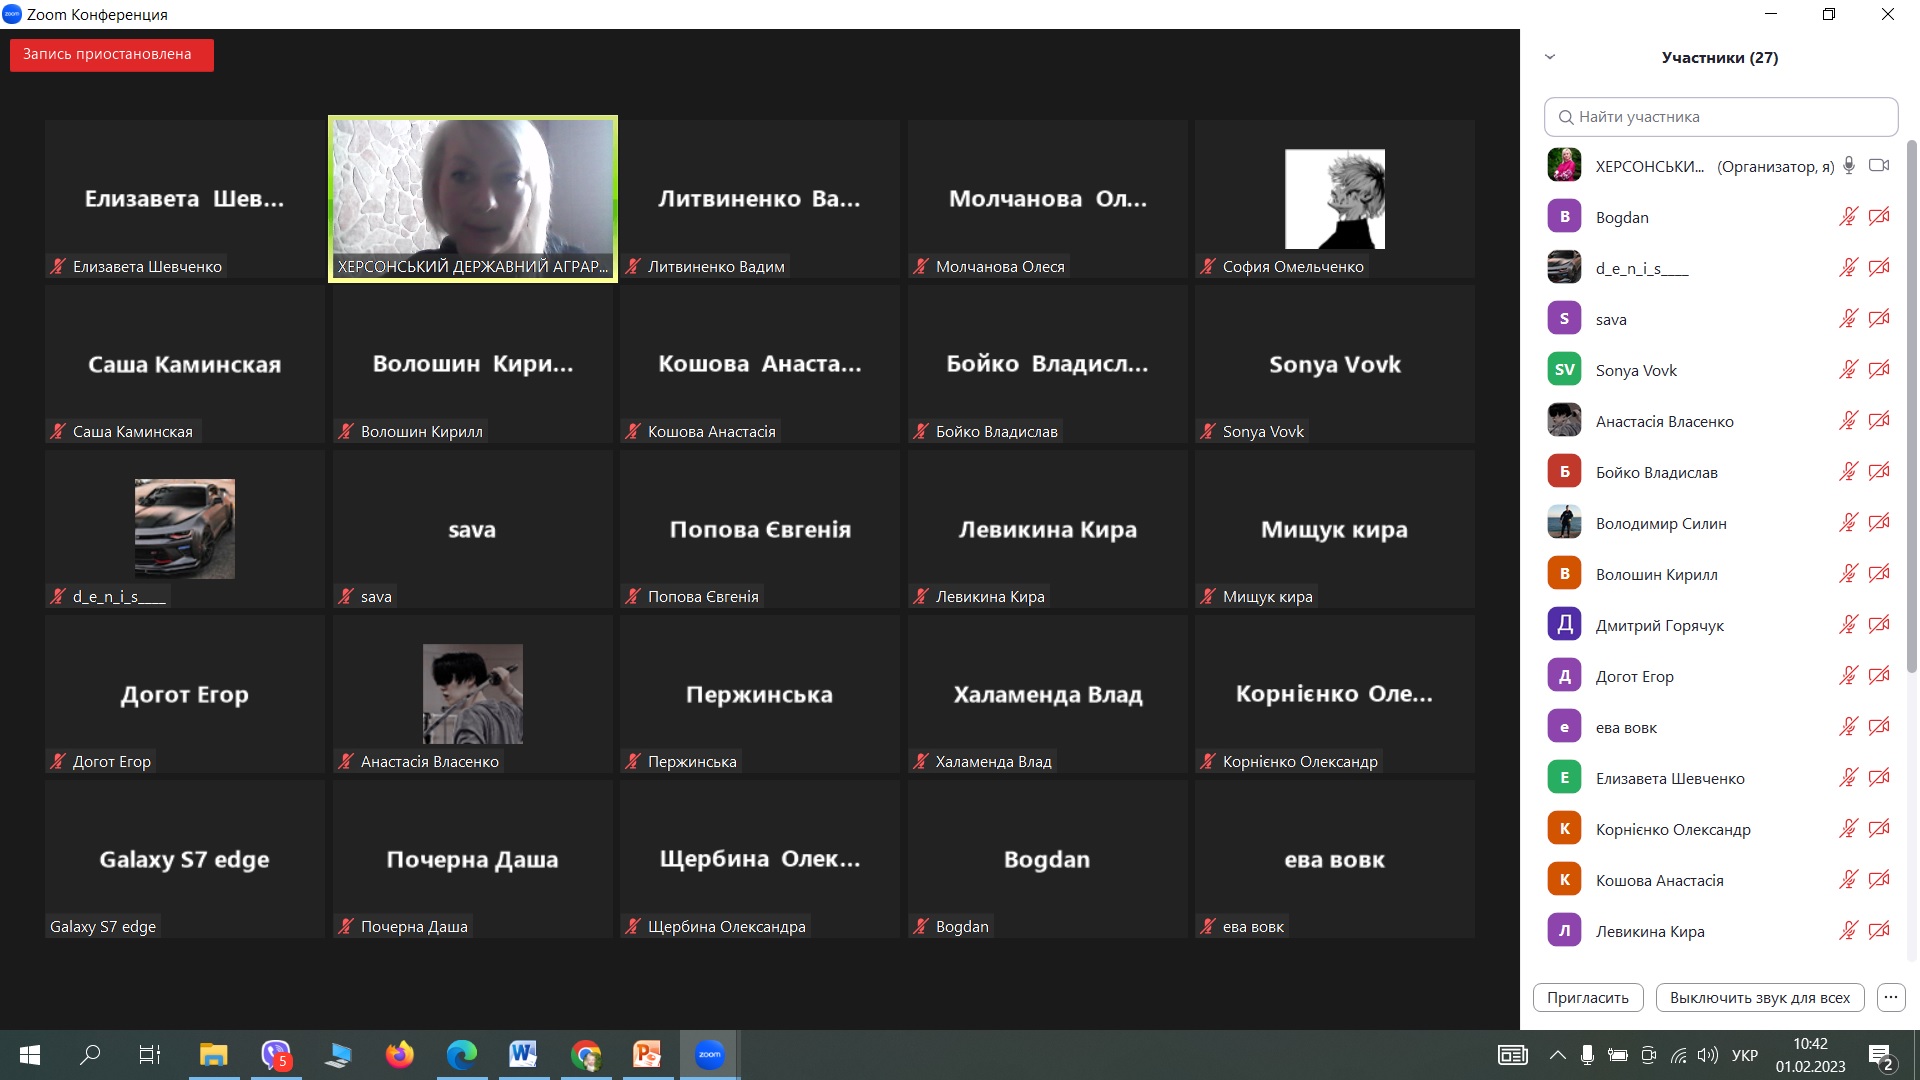The width and height of the screenshot is (1920, 1080).
Task: Click the host's microphone icon in participants list
Action: coord(1849,166)
